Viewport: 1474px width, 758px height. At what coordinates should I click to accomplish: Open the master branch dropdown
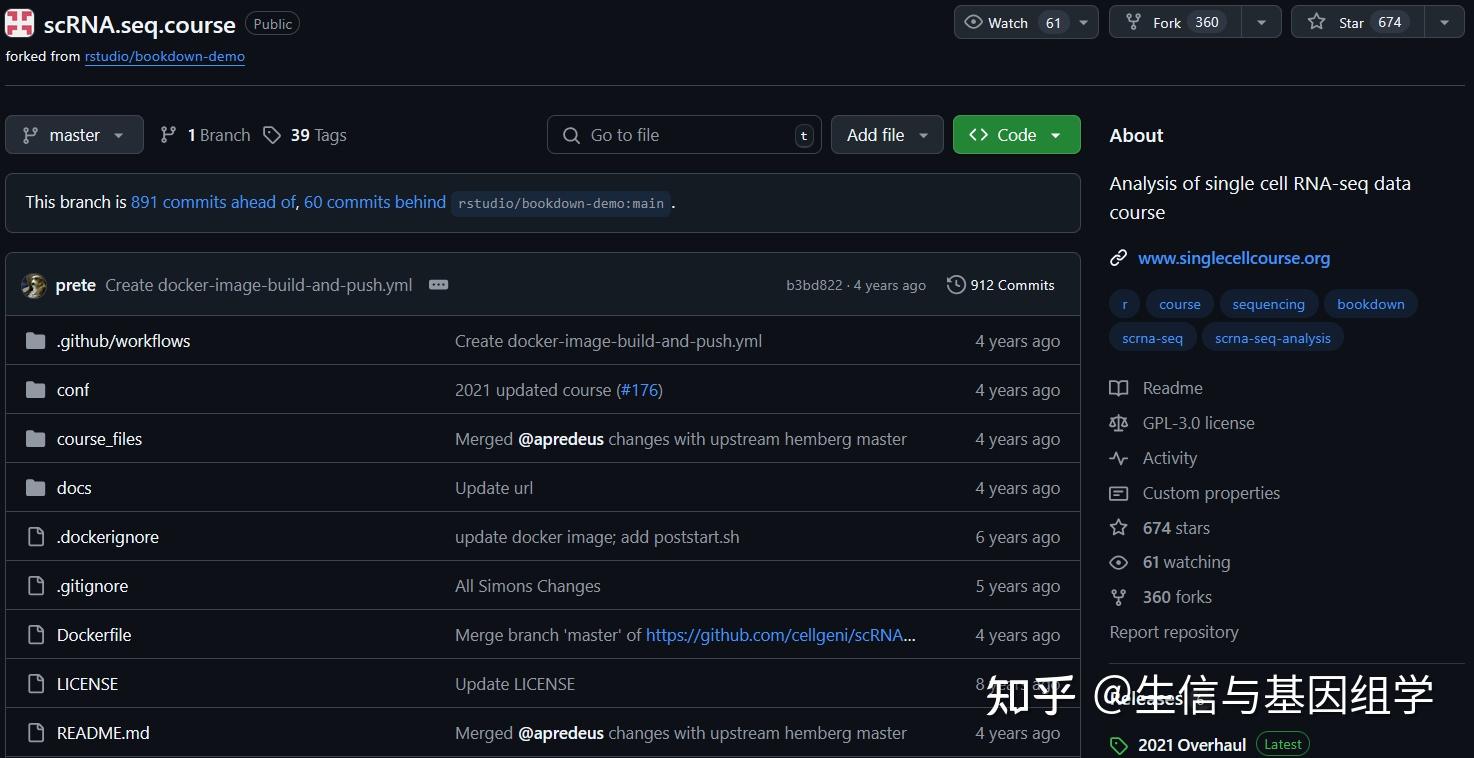coord(74,134)
